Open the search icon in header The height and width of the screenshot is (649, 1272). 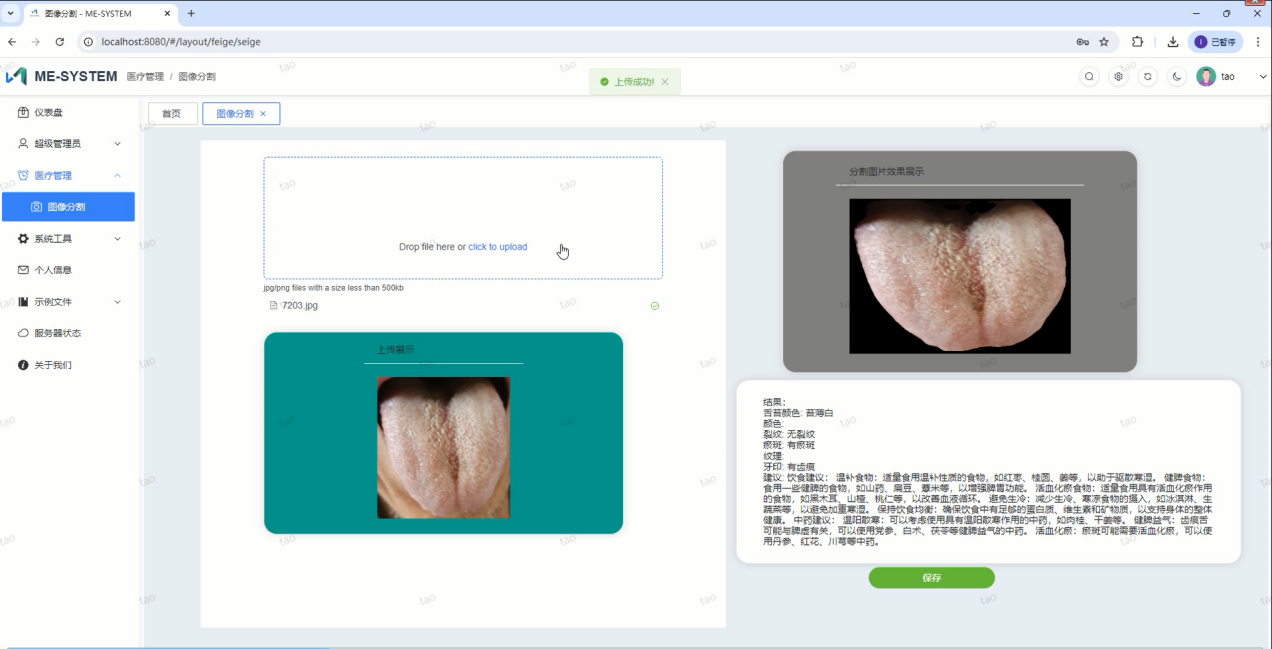click(1090, 76)
